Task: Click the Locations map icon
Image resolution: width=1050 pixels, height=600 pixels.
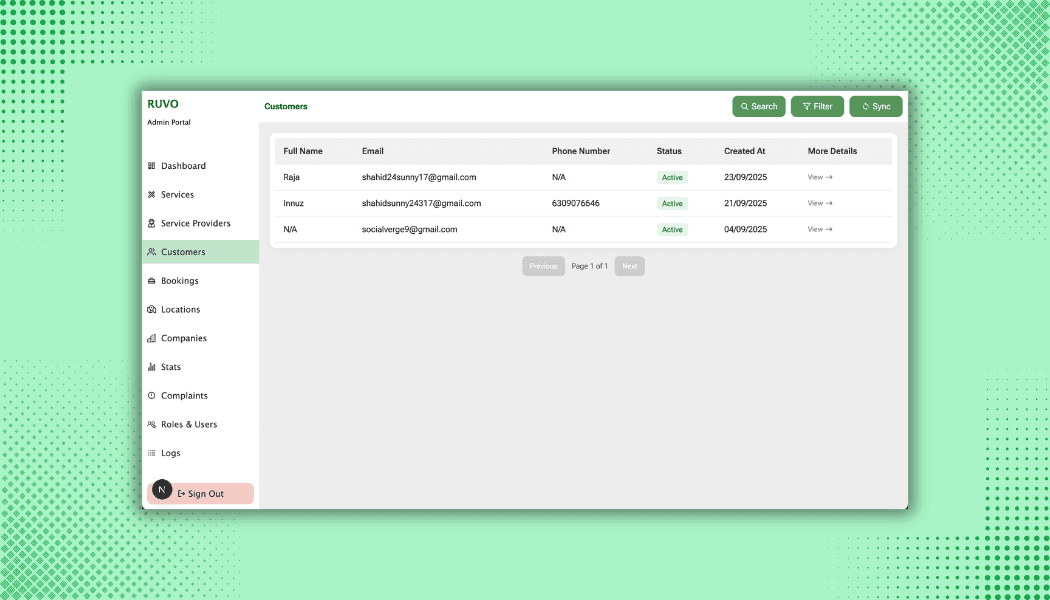Action: point(152,310)
